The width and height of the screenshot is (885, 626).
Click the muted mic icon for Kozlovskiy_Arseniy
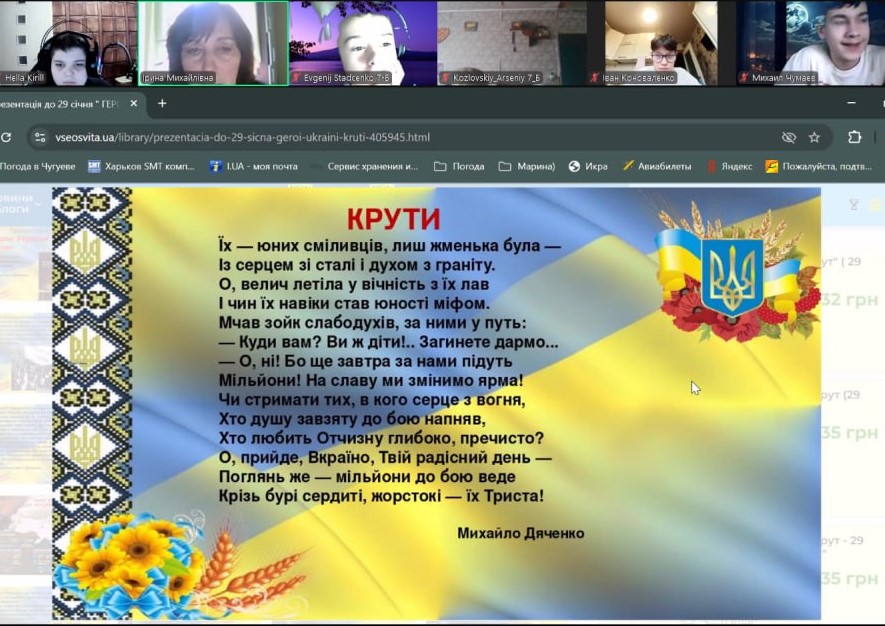tap(445, 78)
